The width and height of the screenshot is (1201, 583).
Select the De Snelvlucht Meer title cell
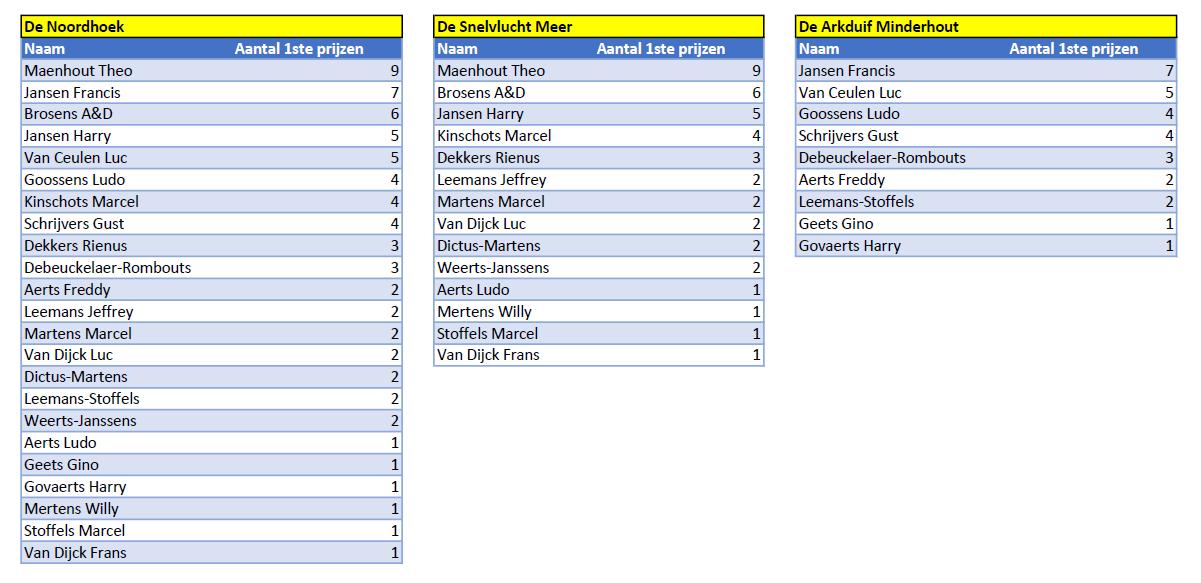coord(505,27)
